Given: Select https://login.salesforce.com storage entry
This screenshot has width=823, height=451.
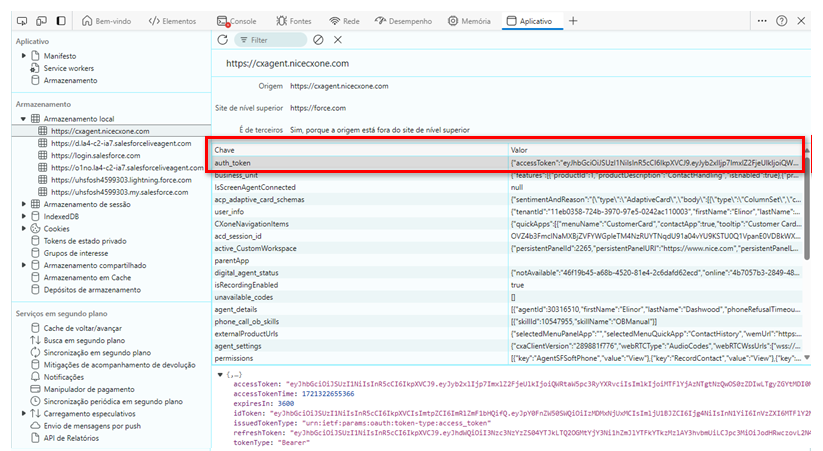Looking at the screenshot, I should pyautogui.click(x=95, y=155).
